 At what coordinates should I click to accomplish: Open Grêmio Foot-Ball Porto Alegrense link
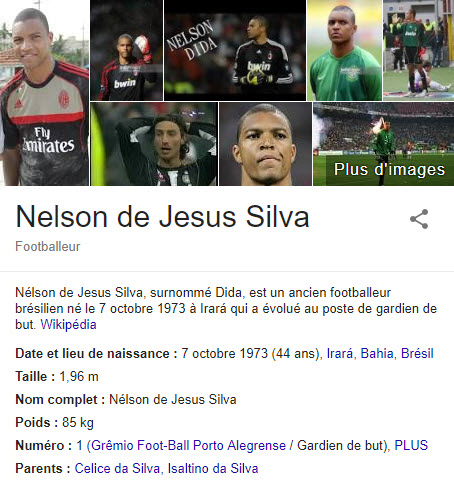188,445
